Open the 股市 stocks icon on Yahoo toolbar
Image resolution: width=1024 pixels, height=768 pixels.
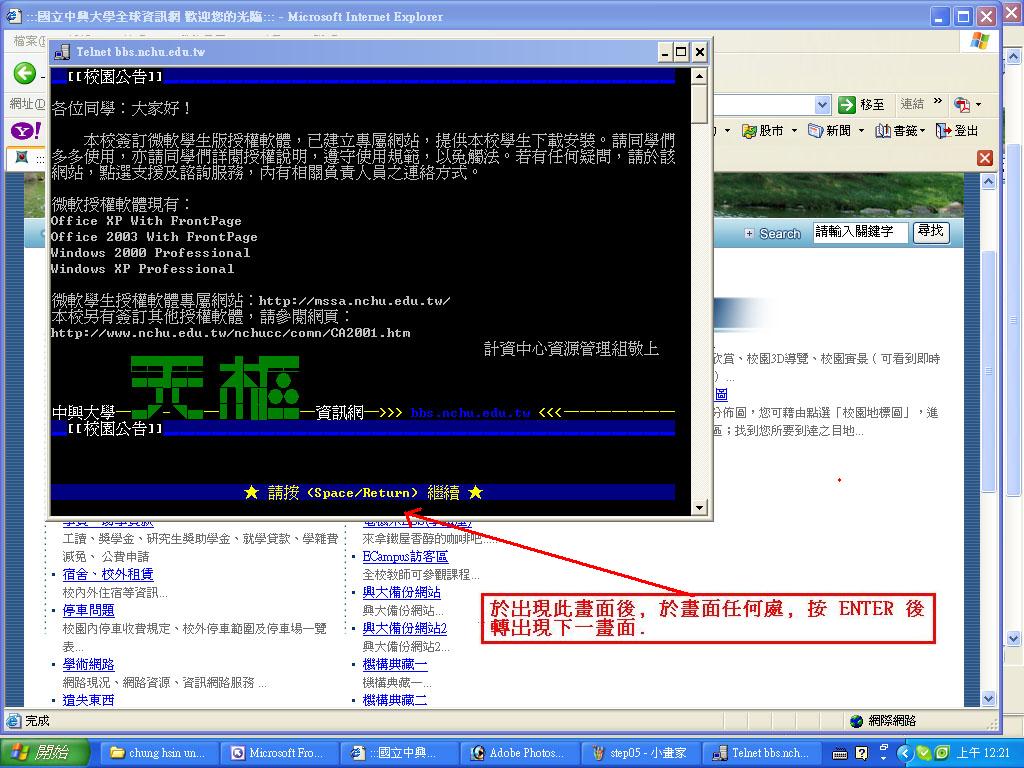click(750, 131)
